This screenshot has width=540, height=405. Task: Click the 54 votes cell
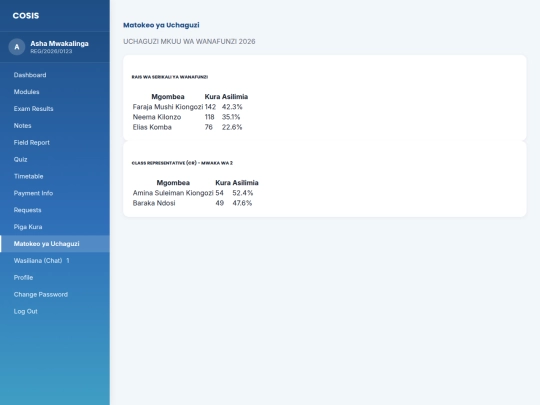coord(219,193)
